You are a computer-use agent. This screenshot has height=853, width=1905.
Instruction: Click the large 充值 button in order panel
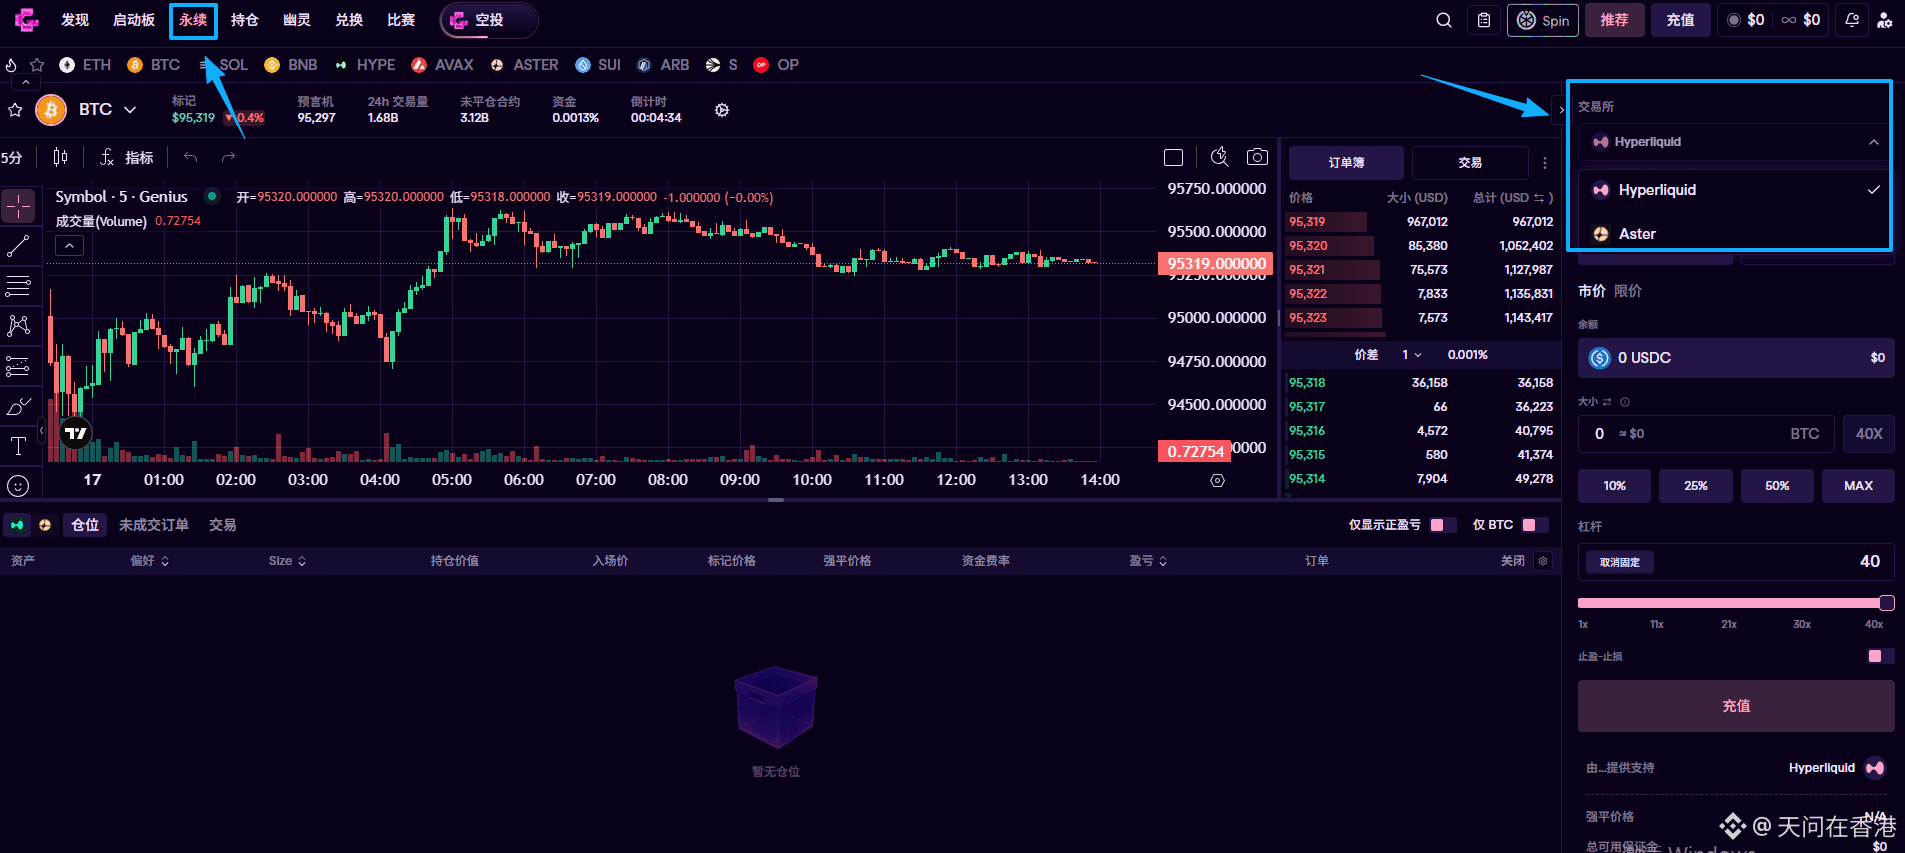point(1736,706)
